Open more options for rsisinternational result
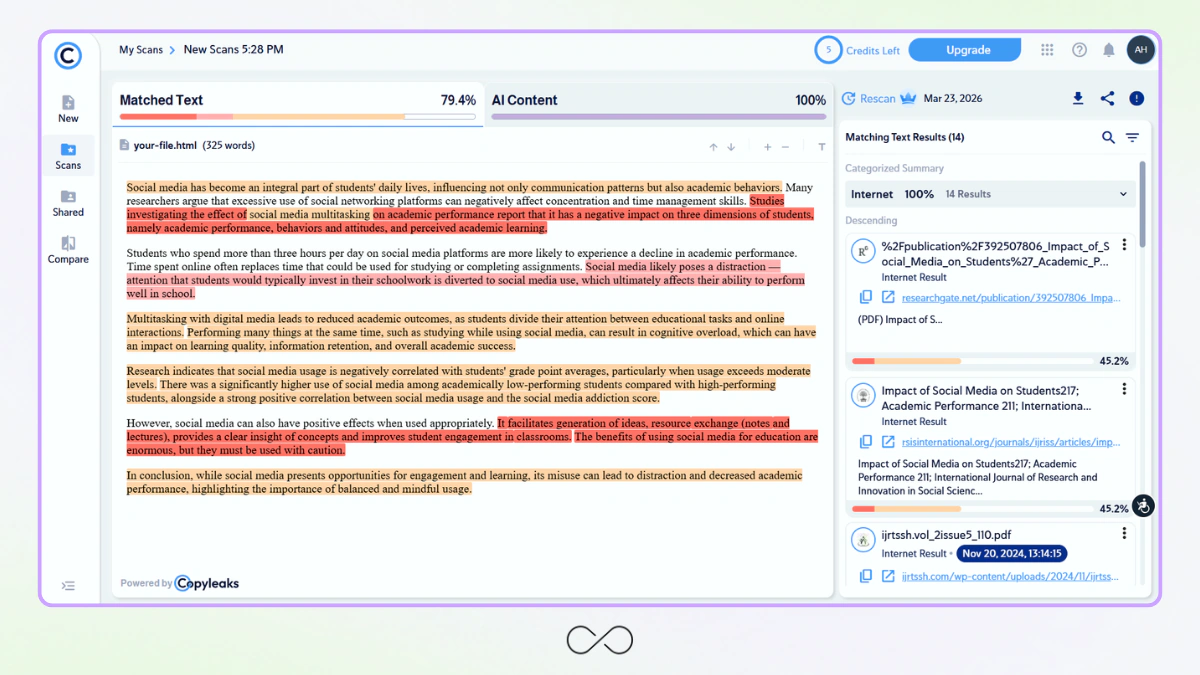1200x675 pixels. [1124, 389]
